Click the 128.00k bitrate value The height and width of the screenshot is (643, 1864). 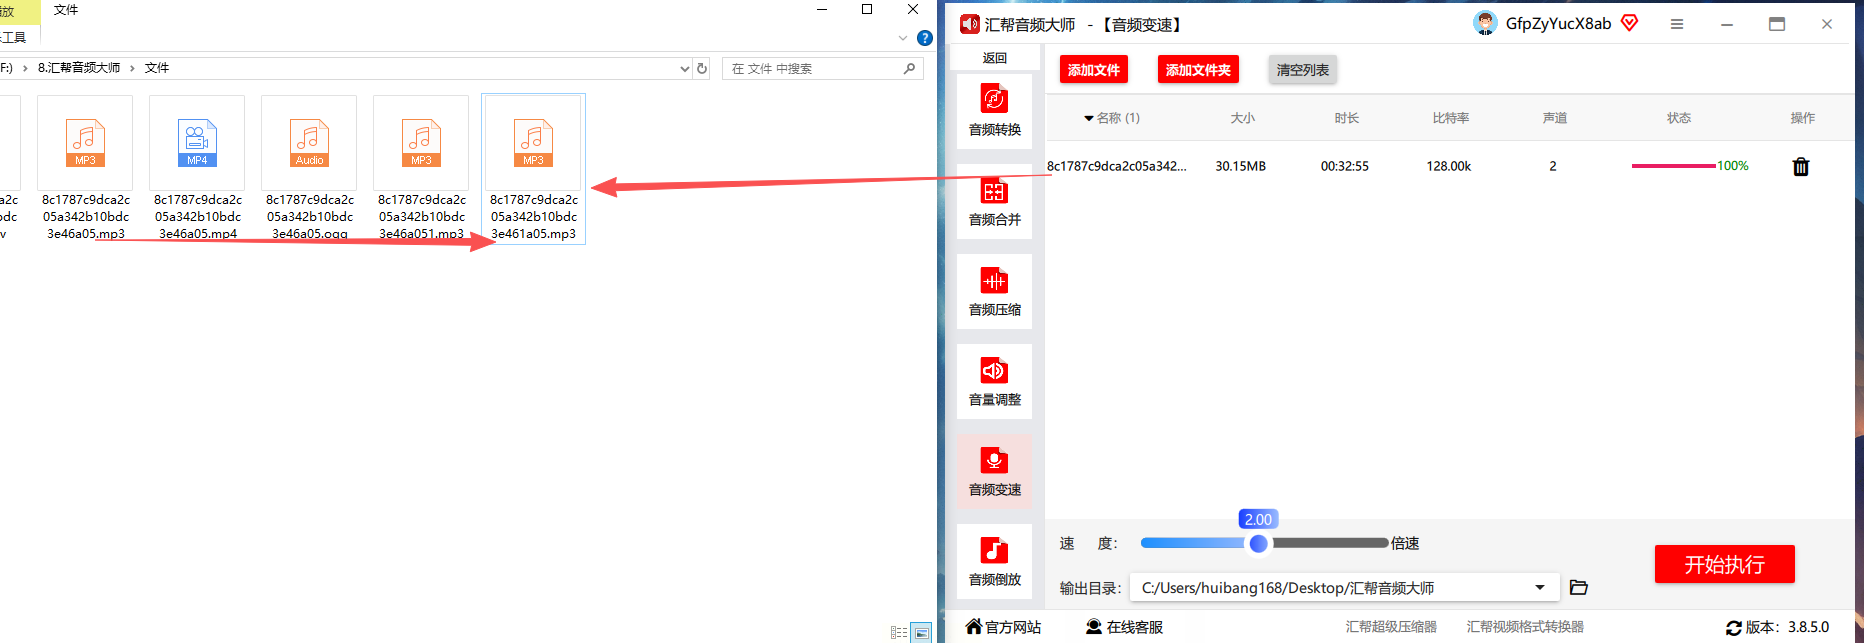pos(1449,166)
